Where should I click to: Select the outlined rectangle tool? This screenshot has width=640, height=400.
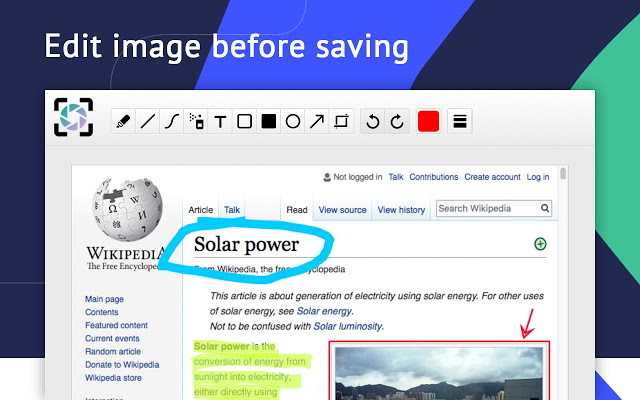click(244, 121)
